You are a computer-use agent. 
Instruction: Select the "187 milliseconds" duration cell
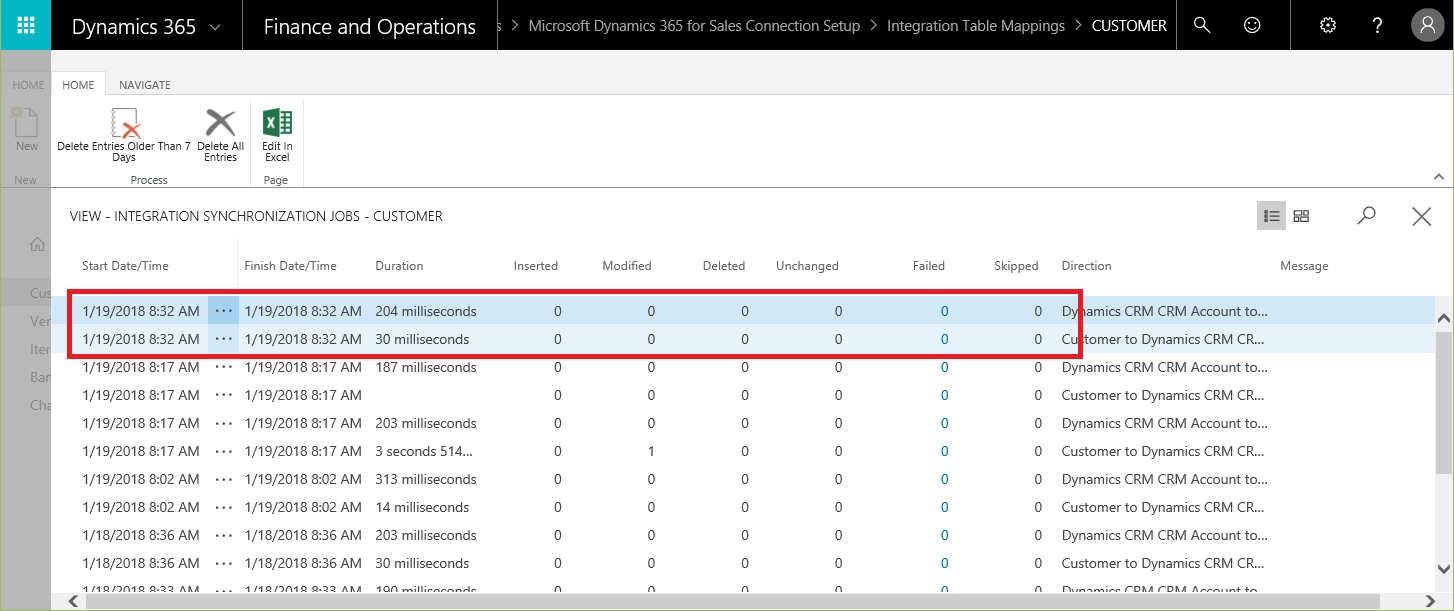pos(426,367)
